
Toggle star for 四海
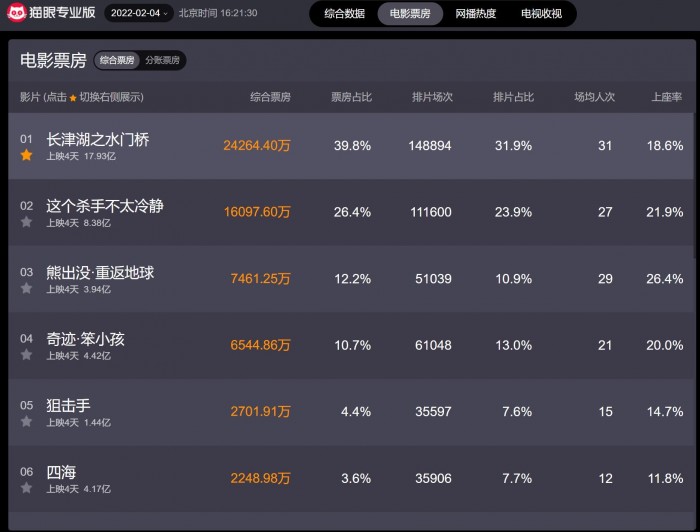(26, 487)
